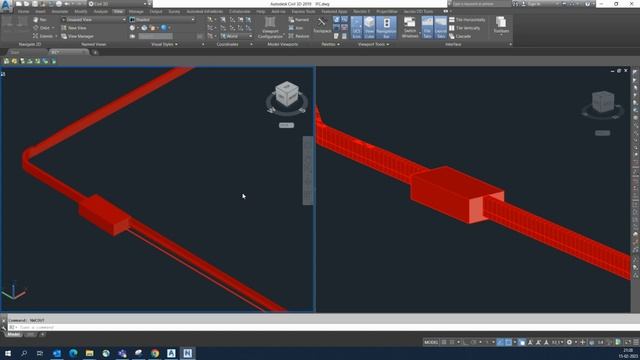Screen dimensions: 640x360
Task: Toggle the Layout Tabs button
Action: tap(441, 27)
